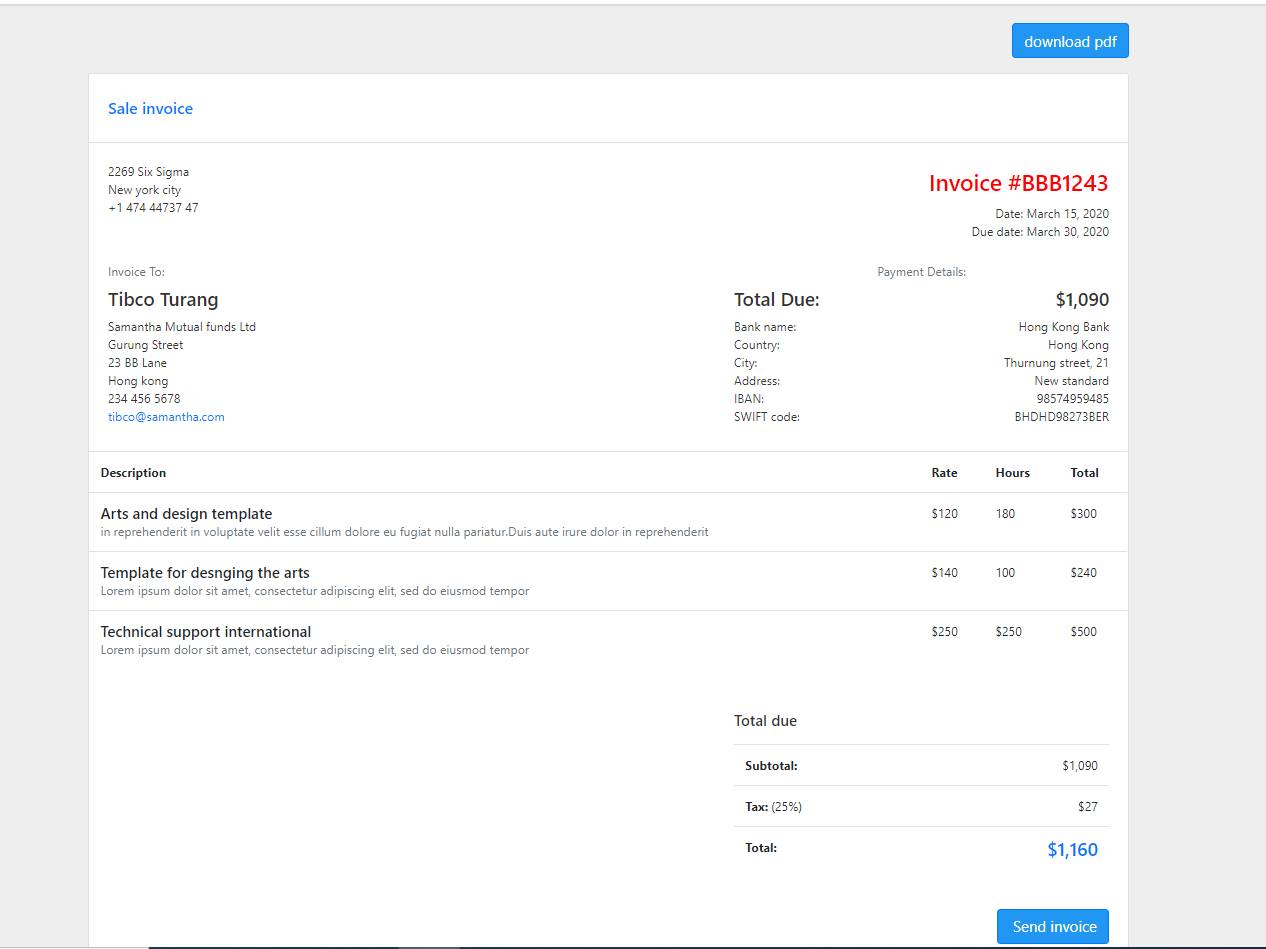Click the Send invoice button
1266x949 pixels.
[x=1053, y=926]
